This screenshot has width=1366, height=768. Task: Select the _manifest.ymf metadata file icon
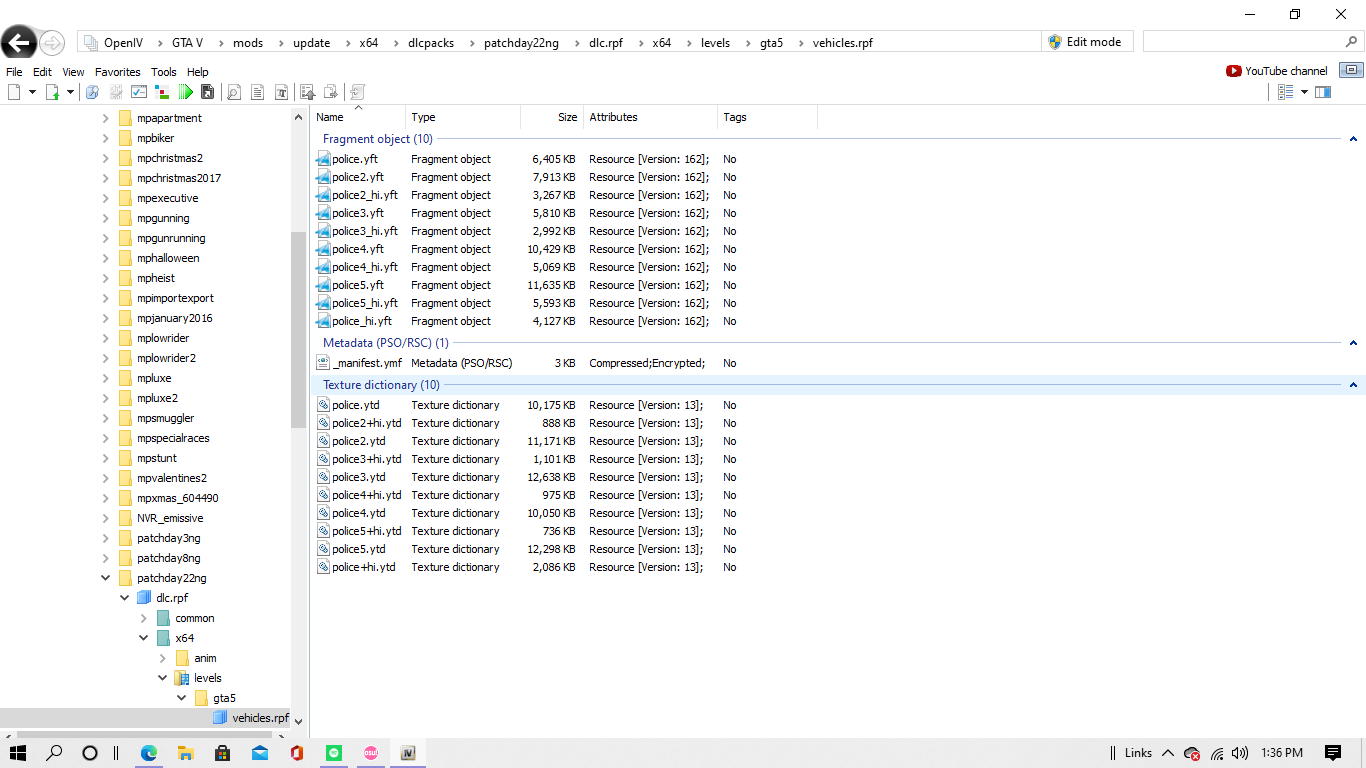click(323, 363)
